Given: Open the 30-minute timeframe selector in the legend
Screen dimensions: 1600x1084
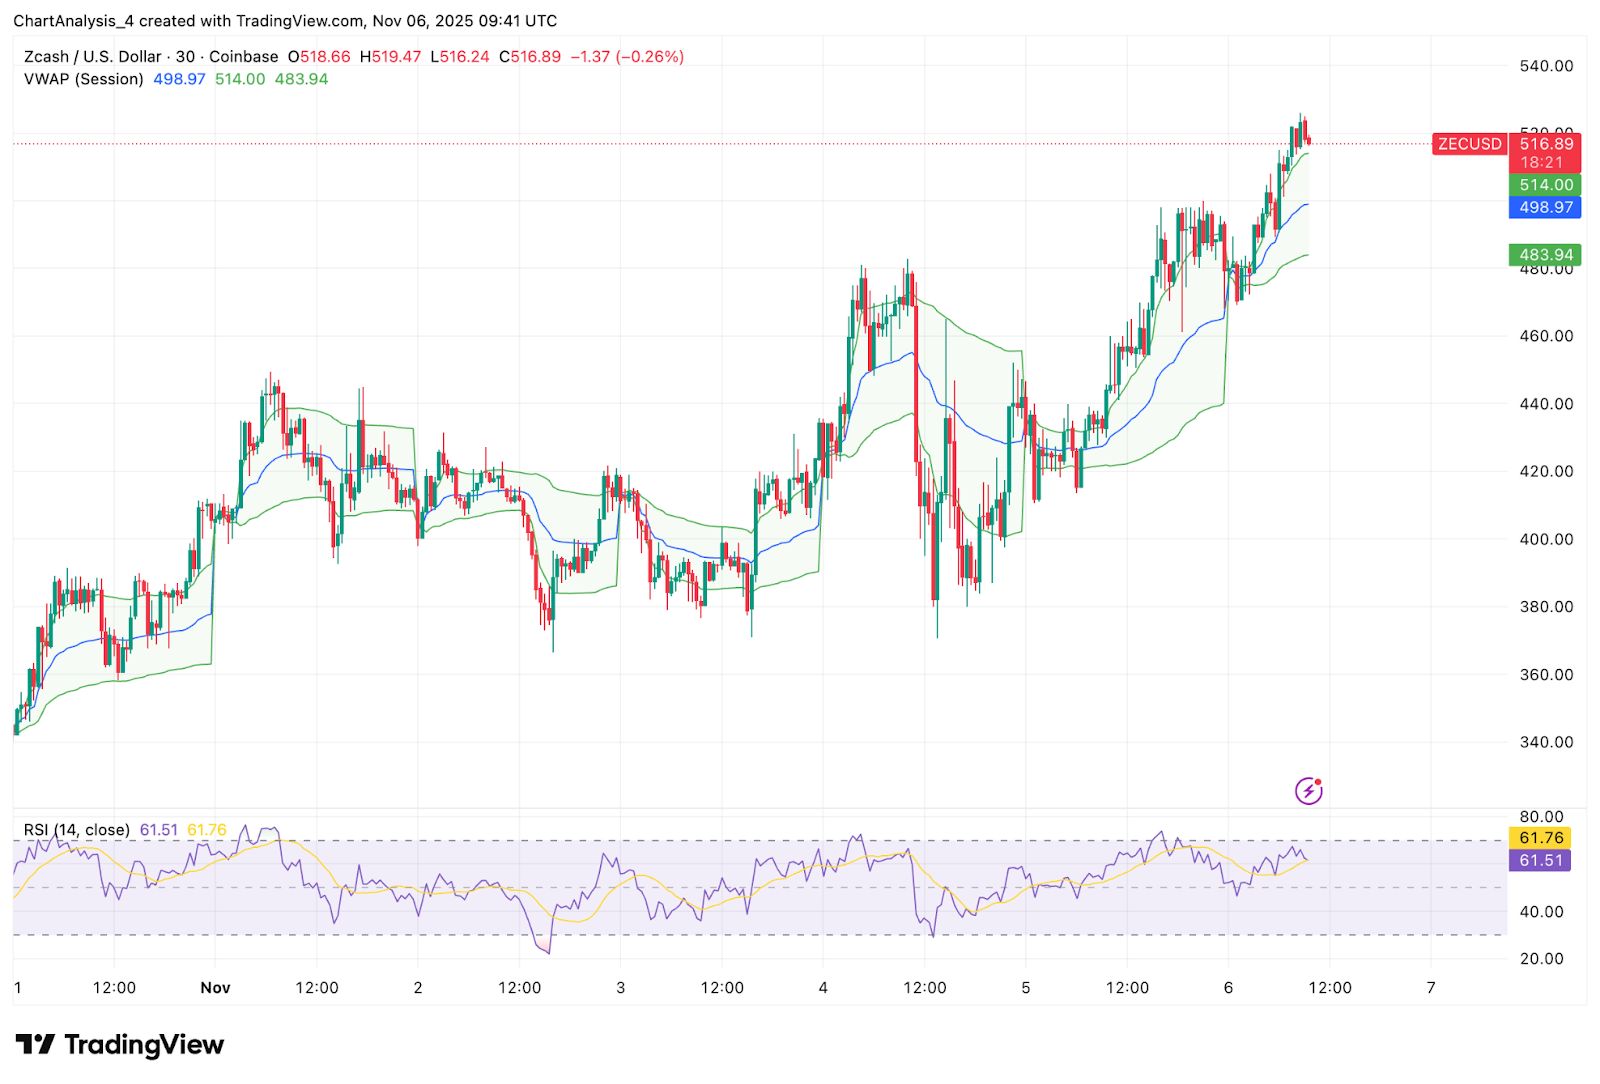Looking at the screenshot, I should (x=184, y=57).
